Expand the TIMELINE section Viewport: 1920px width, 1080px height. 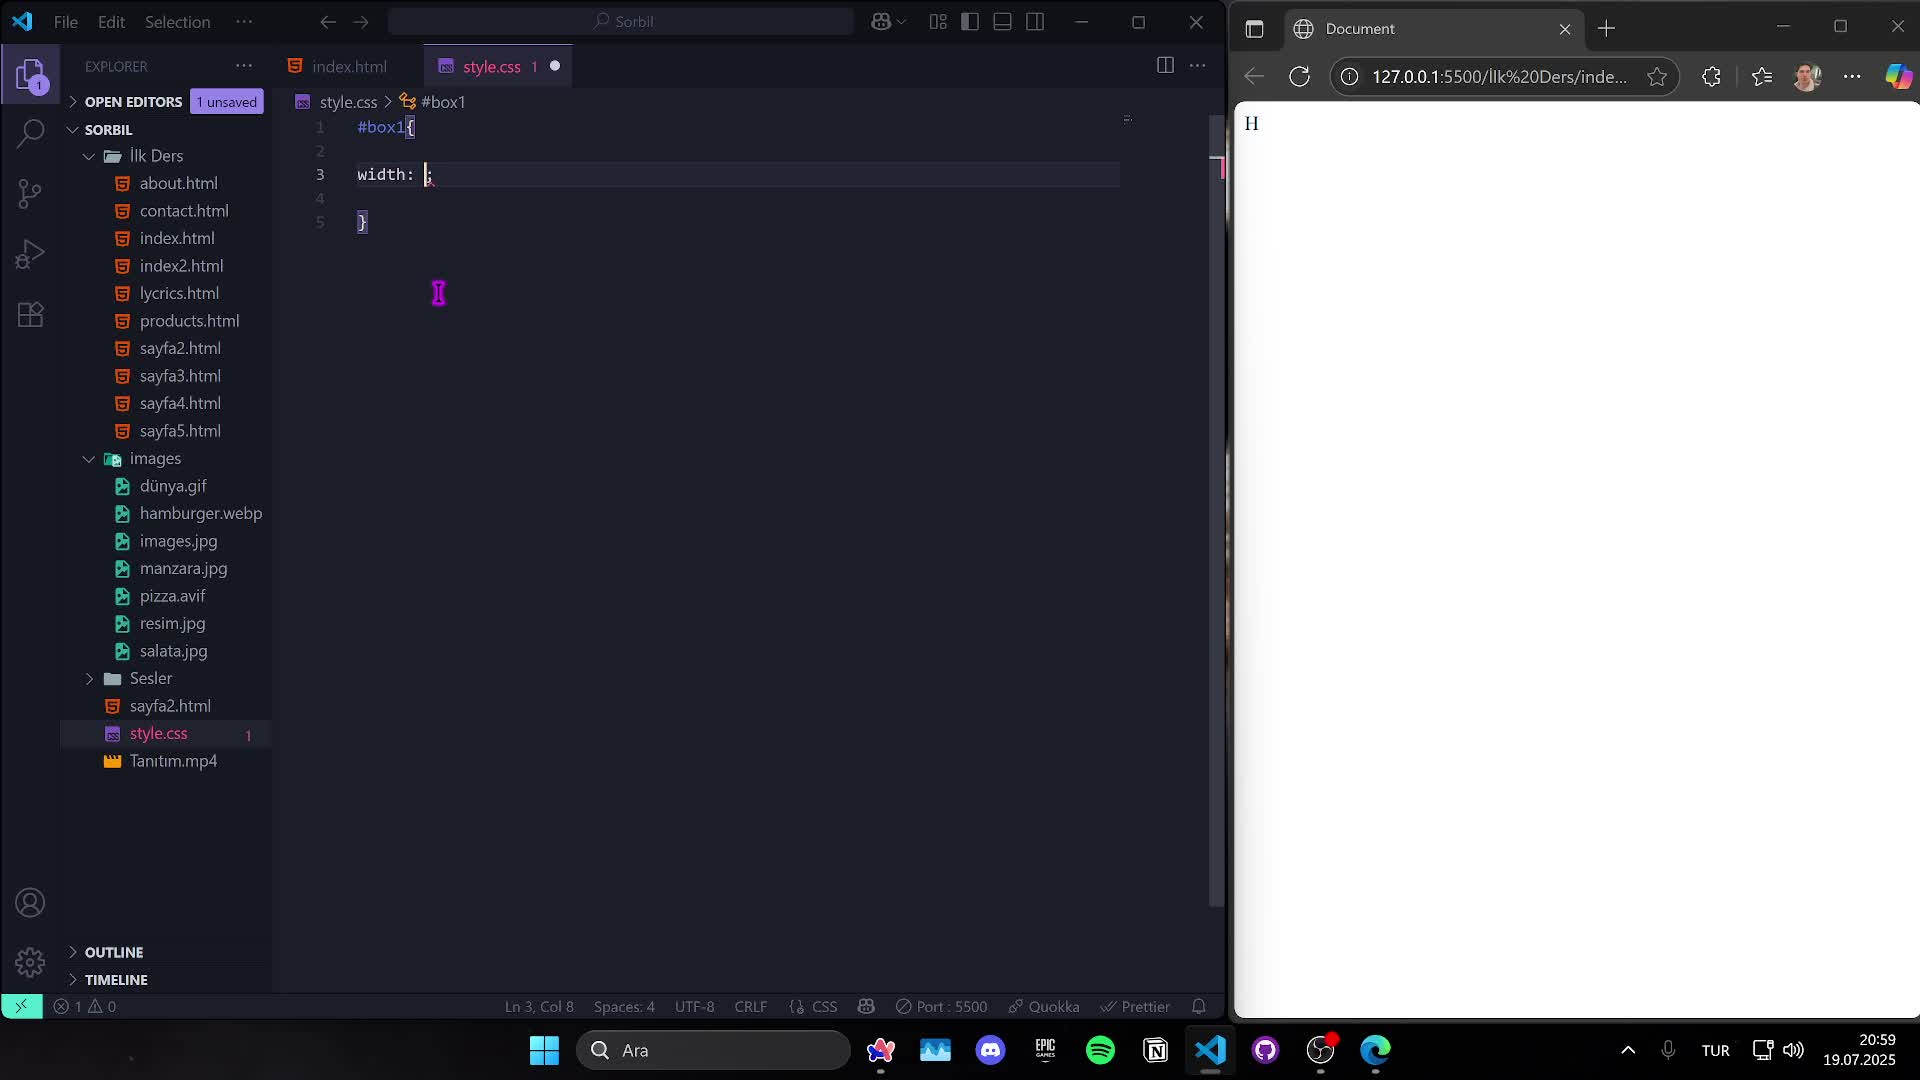click(x=116, y=980)
